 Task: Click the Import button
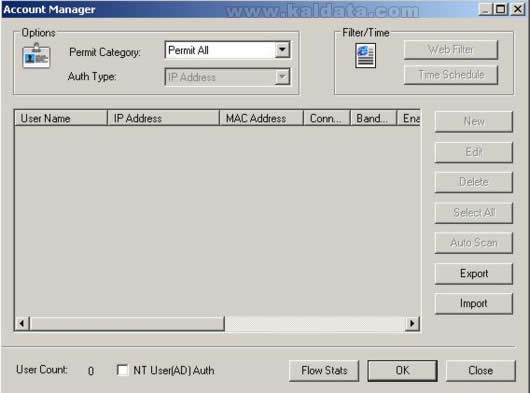tap(474, 303)
